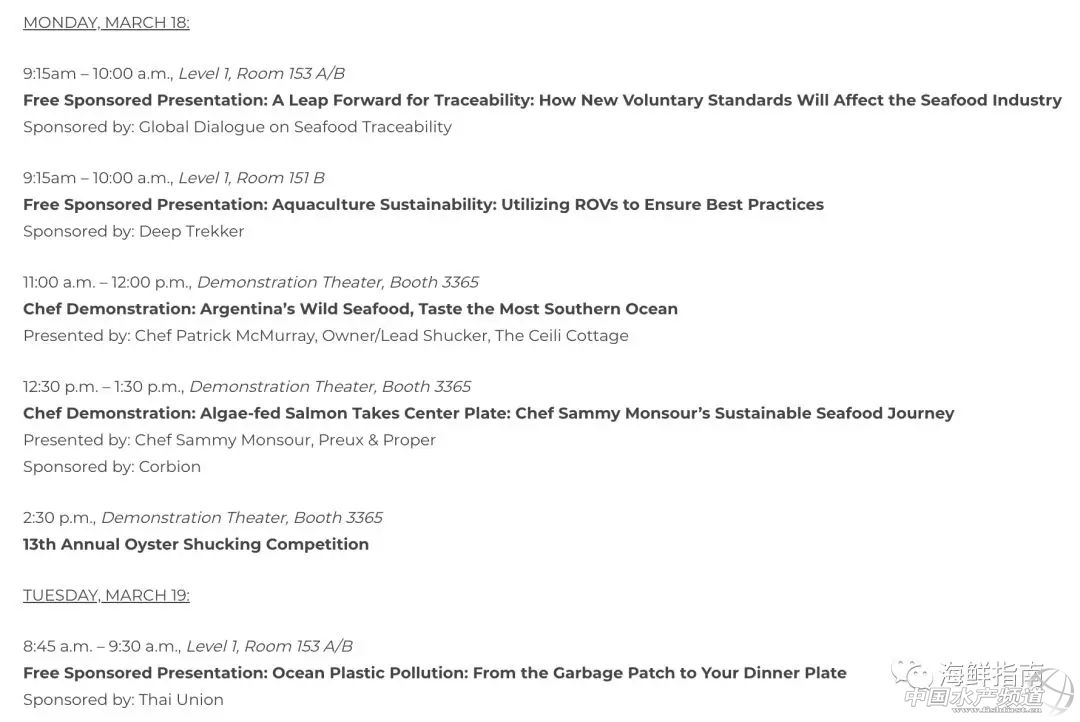This screenshot has height=722, width=1080.
Task: Click the Chef Sammy Monsour presenter line
Action: [x=229, y=440]
